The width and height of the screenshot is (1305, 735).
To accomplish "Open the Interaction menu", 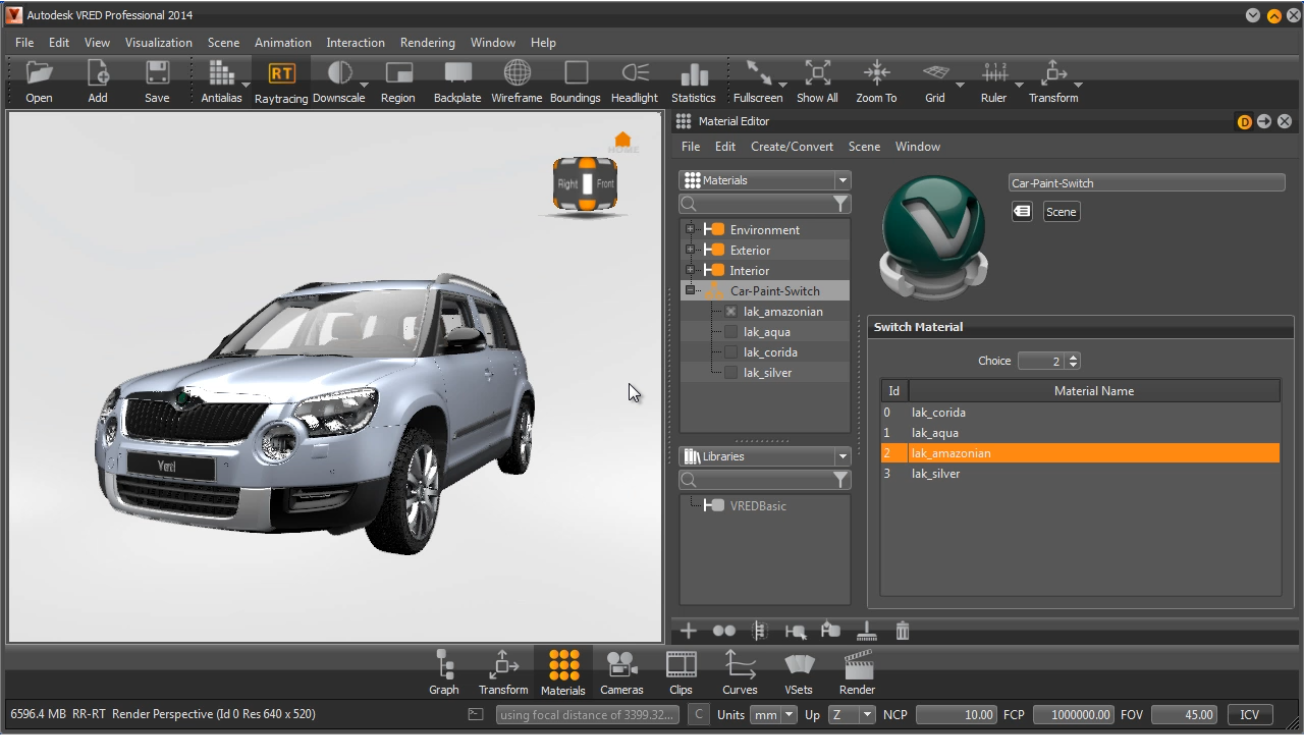I will (x=355, y=43).
